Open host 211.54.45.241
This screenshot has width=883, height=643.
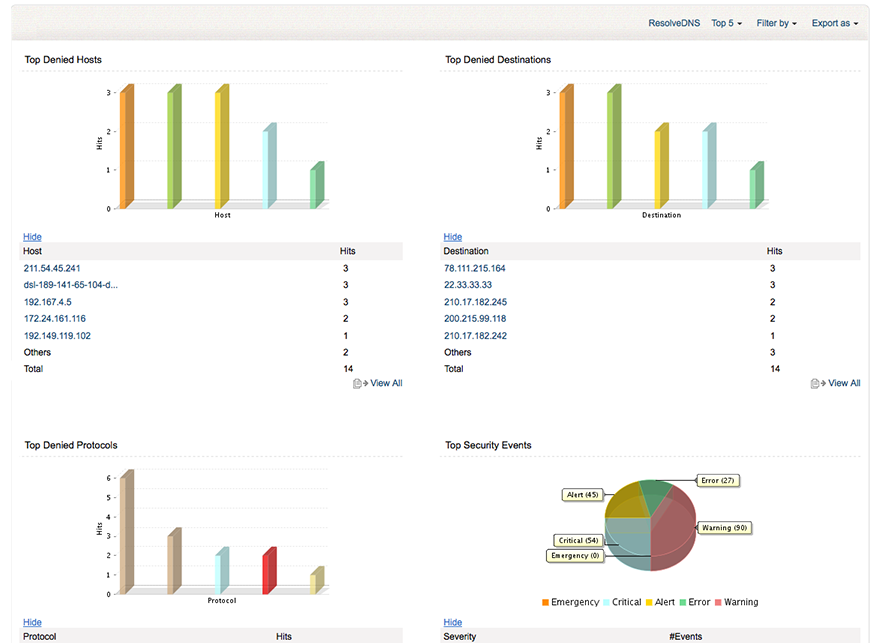pyautogui.click(x=52, y=269)
